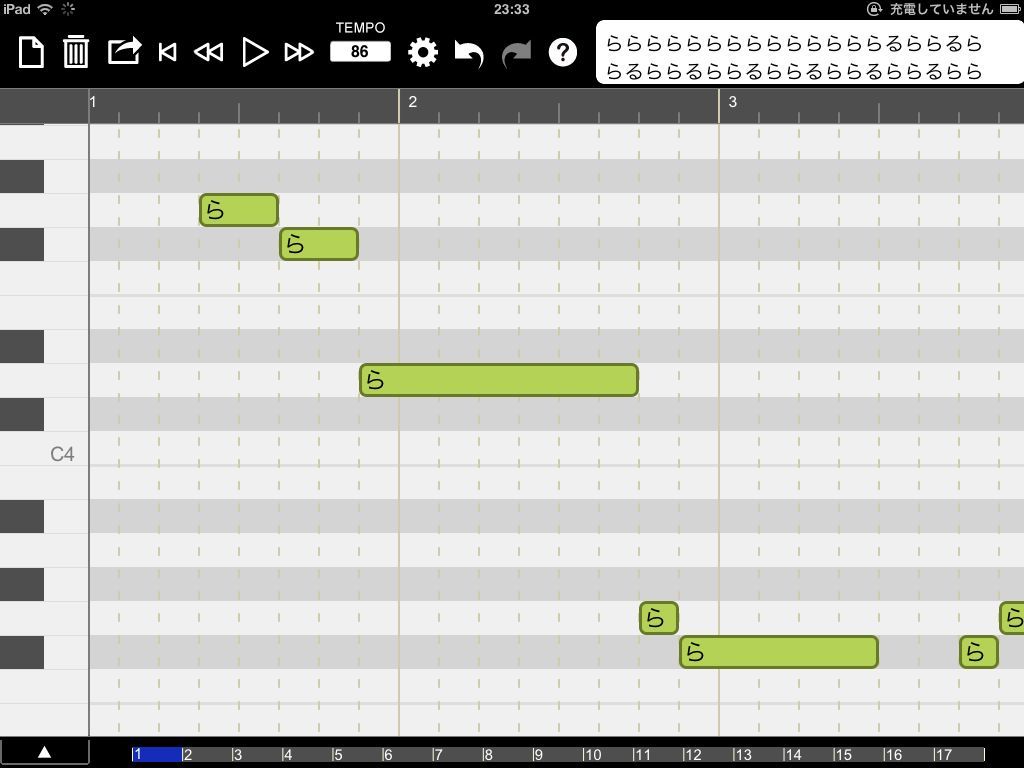
Task: Tap the C4 piano key
Action: pos(44,449)
